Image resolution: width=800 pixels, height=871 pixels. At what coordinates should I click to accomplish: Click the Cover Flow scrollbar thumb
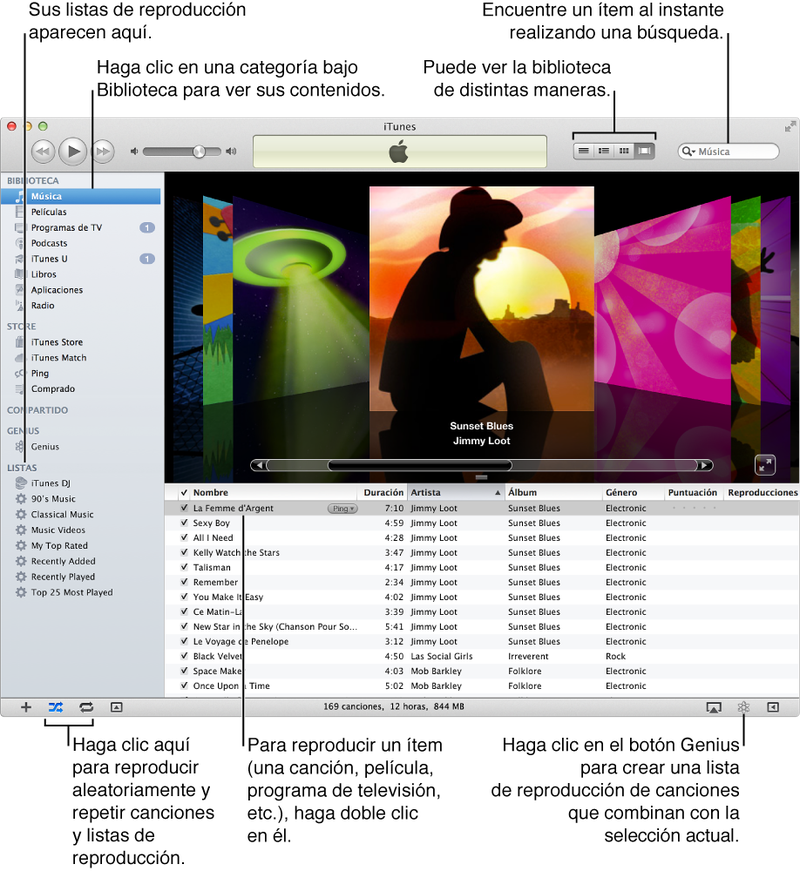(x=420, y=465)
